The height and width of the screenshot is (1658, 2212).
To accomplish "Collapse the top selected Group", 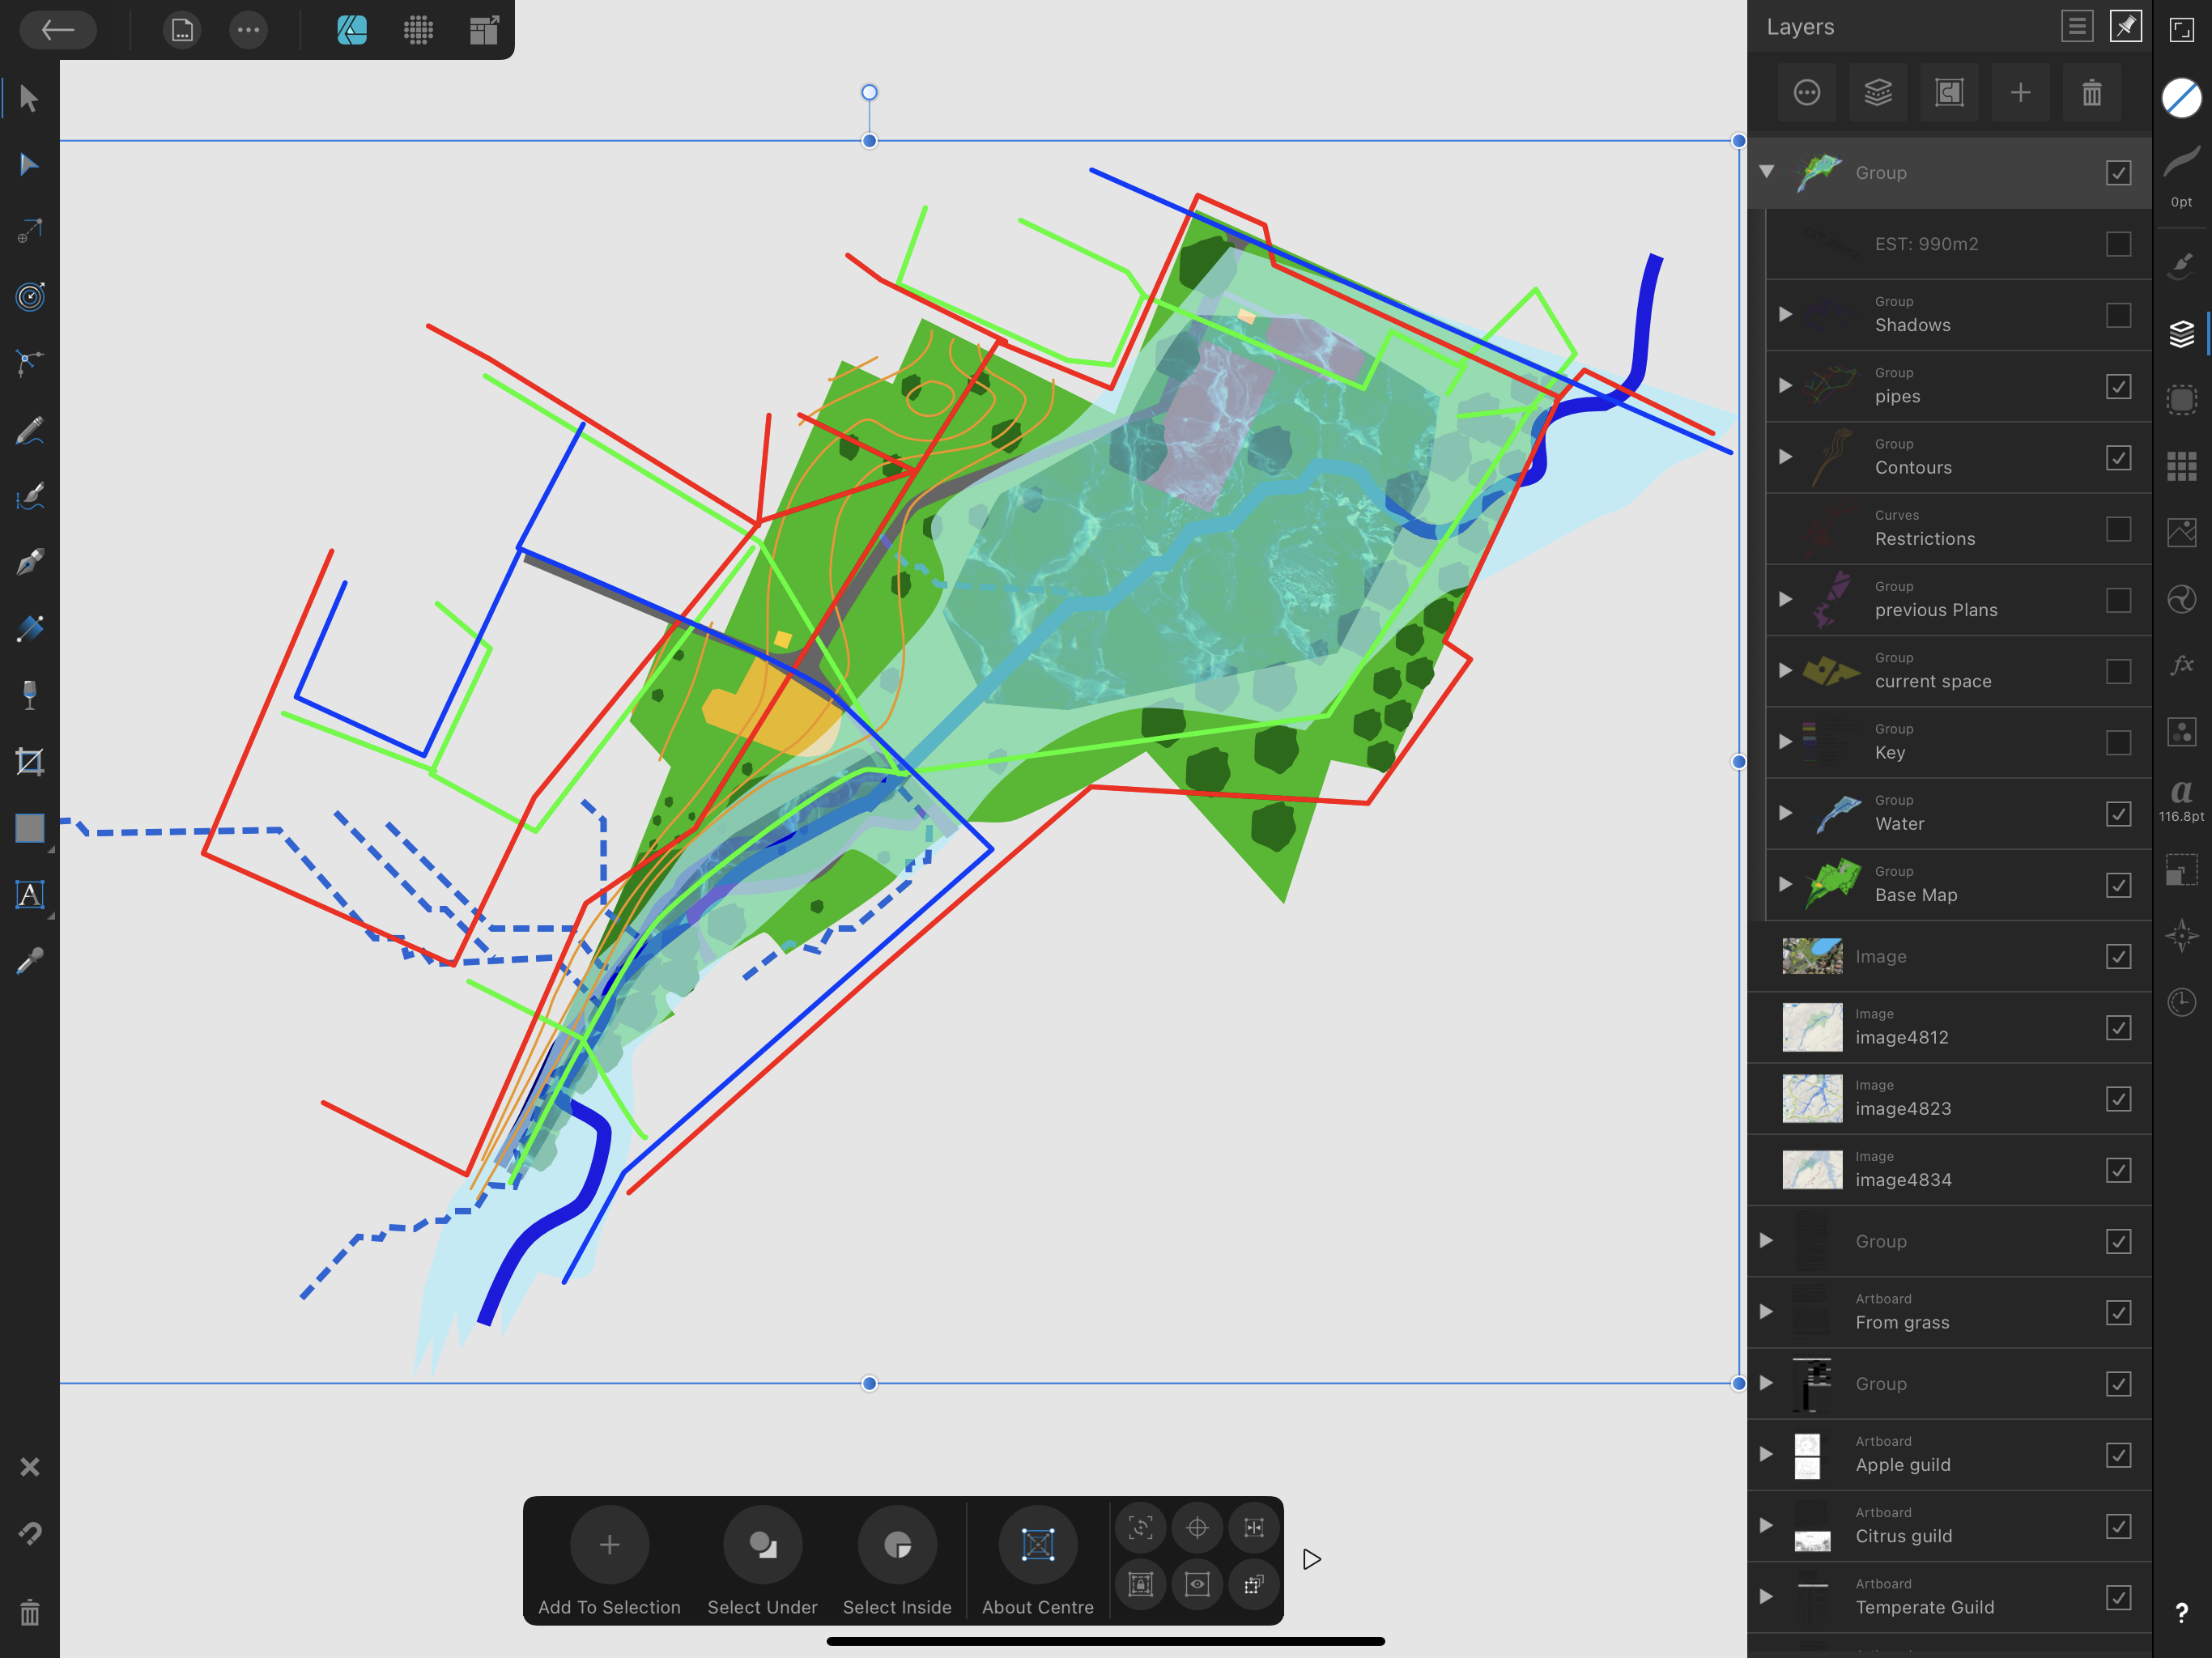I will pyautogui.click(x=1767, y=172).
